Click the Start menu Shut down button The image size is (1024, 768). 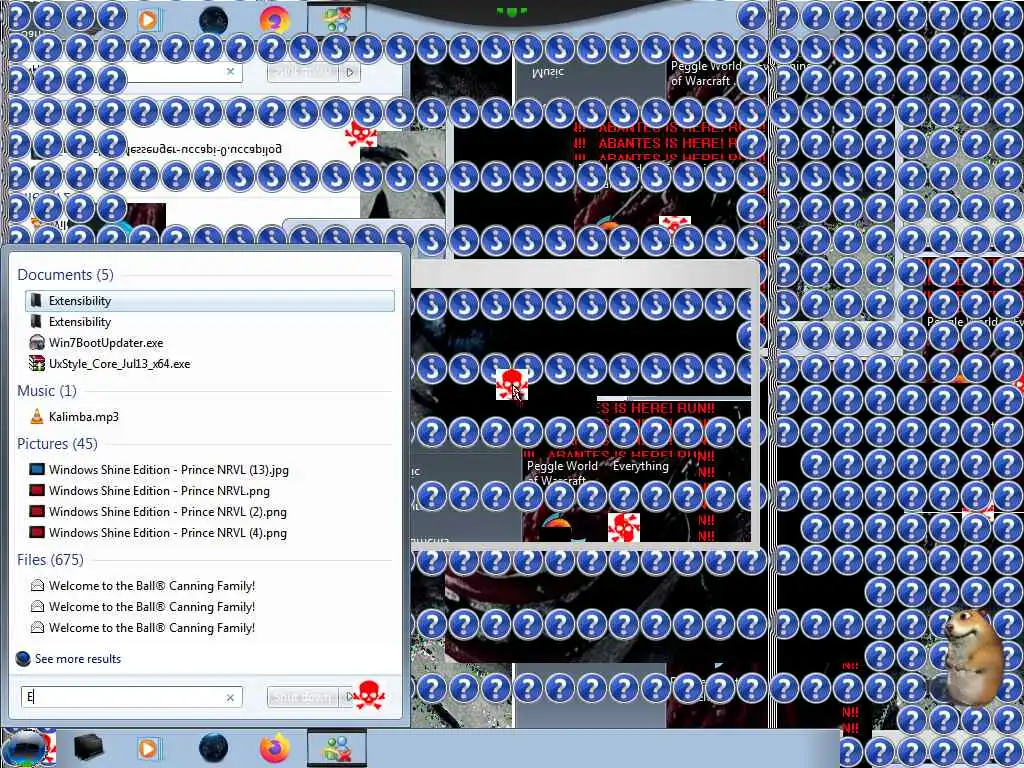coord(304,697)
